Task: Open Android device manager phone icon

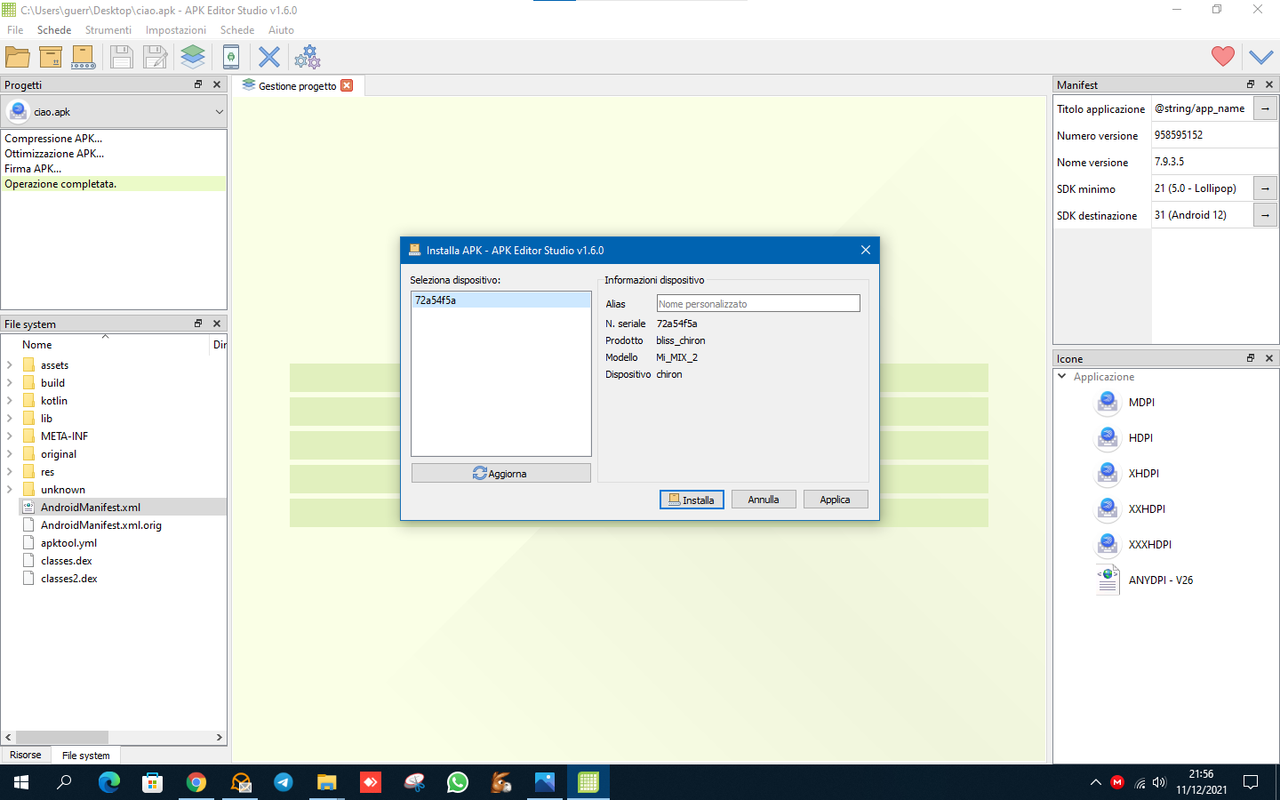Action: 231,57
